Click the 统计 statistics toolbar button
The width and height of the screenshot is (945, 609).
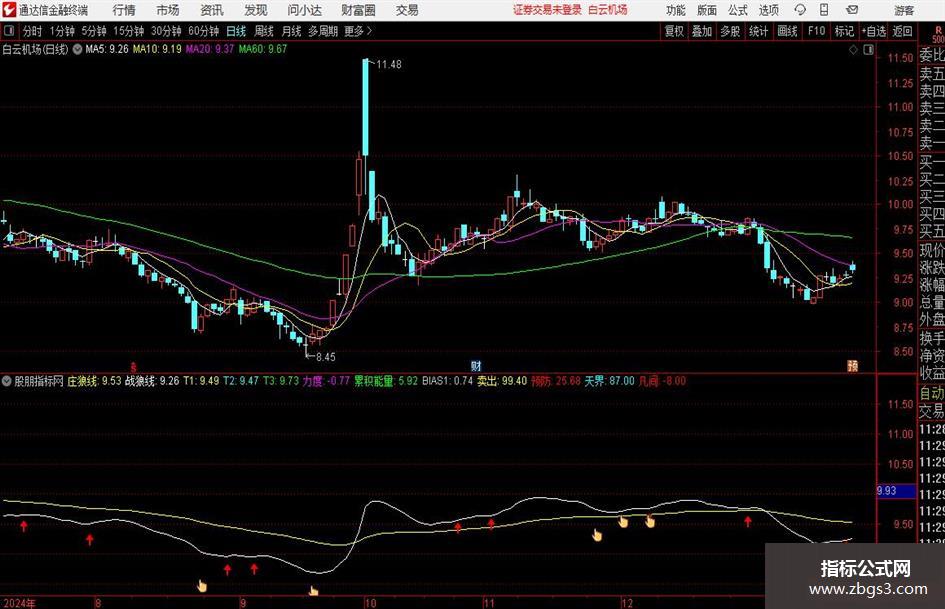pyautogui.click(x=758, y=31)
